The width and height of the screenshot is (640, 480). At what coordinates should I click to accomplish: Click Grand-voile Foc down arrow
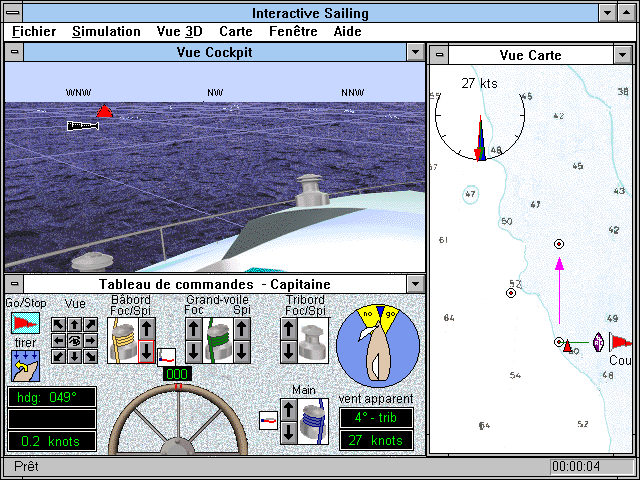[x=194, y=352]
